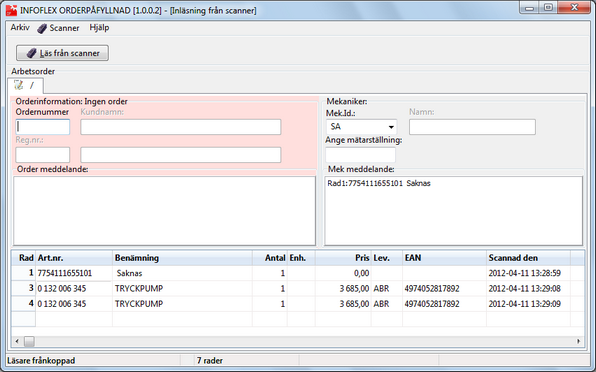Click the Läs från scanner button
596x372 pixels.
(62, 53)
